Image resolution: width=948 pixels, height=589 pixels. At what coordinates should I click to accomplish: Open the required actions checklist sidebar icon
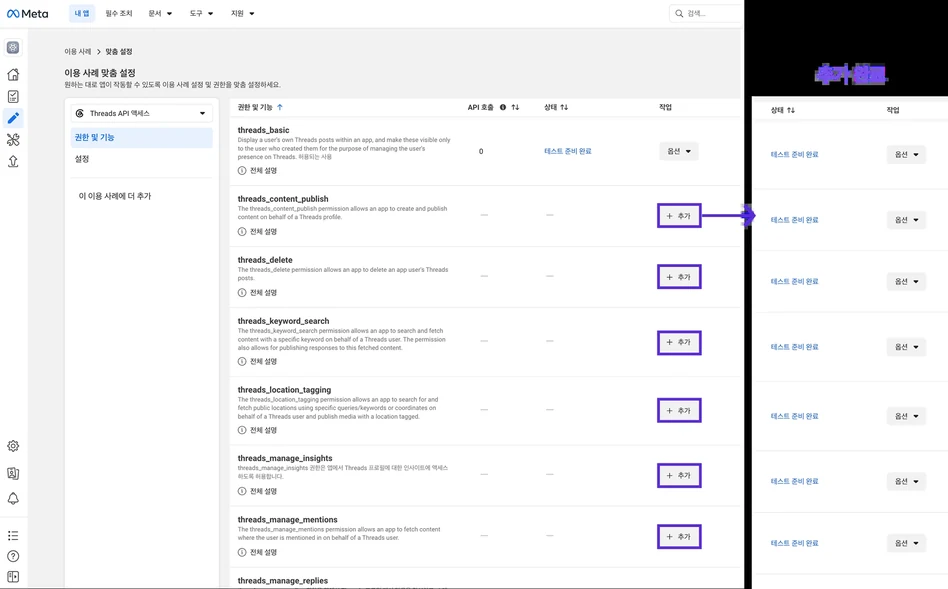[x=13, y=96]
